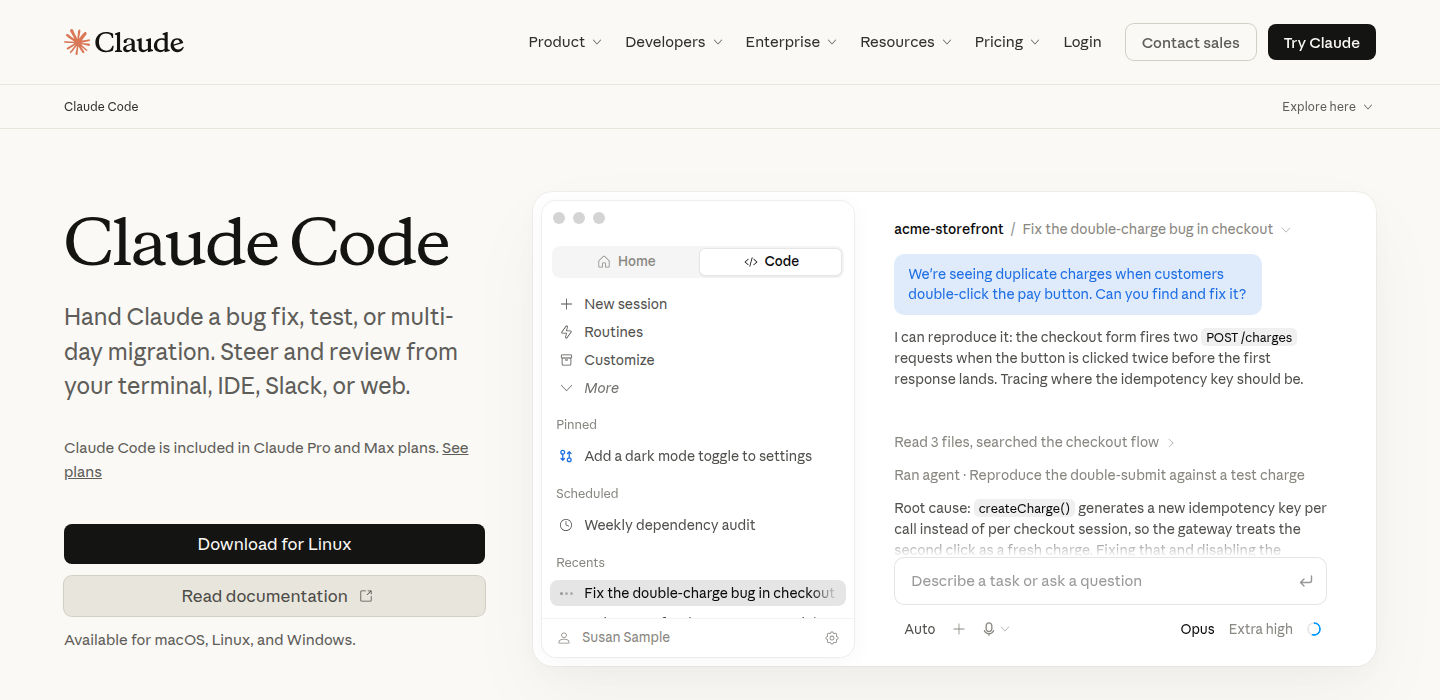The image size is (1440, 700).
Task: Focus the Describe a task input field
Action: click(x=1110, y=581)
